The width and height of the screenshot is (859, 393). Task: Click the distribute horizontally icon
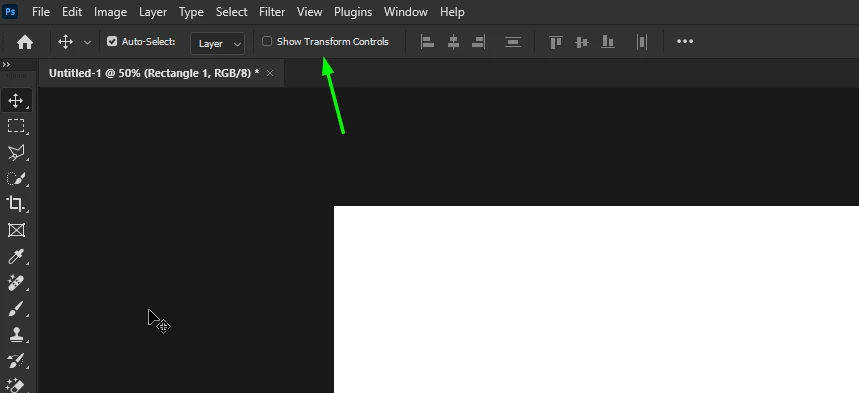point(642,42)
